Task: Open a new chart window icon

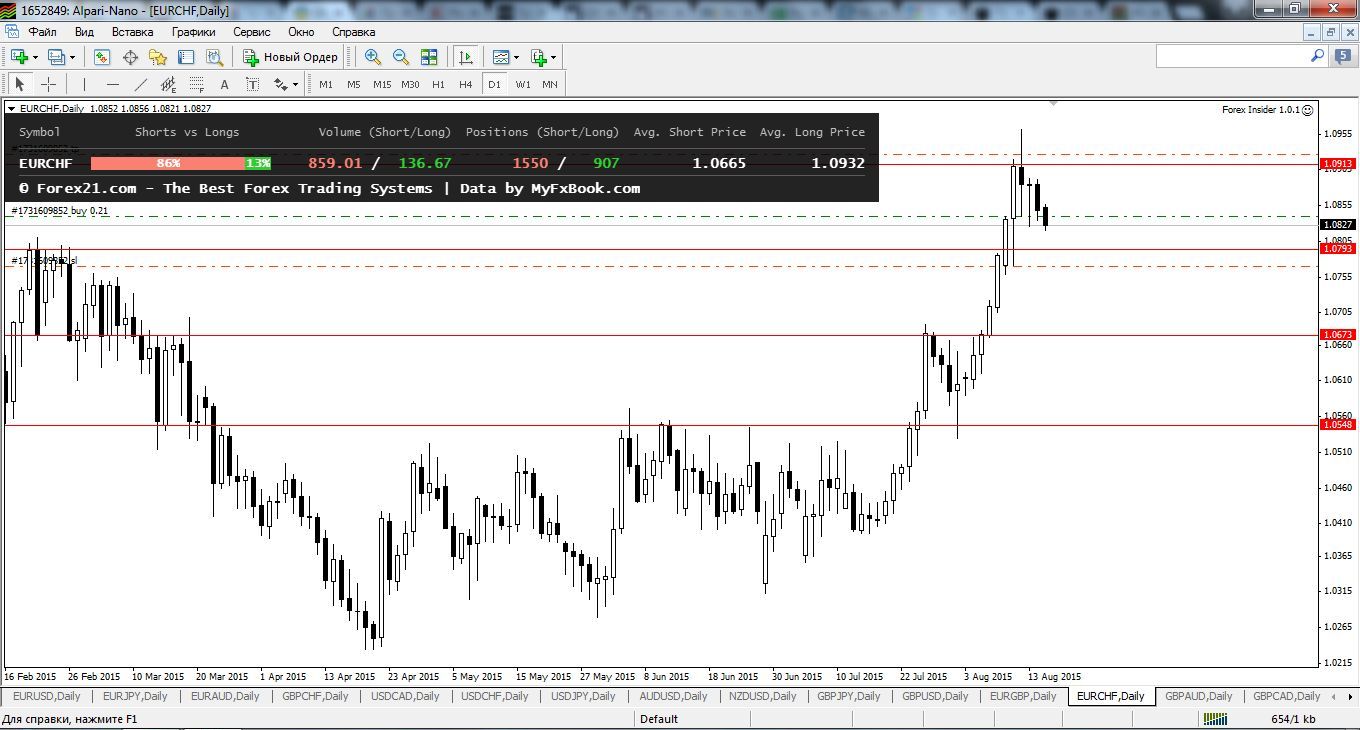Action: point(19,57)
